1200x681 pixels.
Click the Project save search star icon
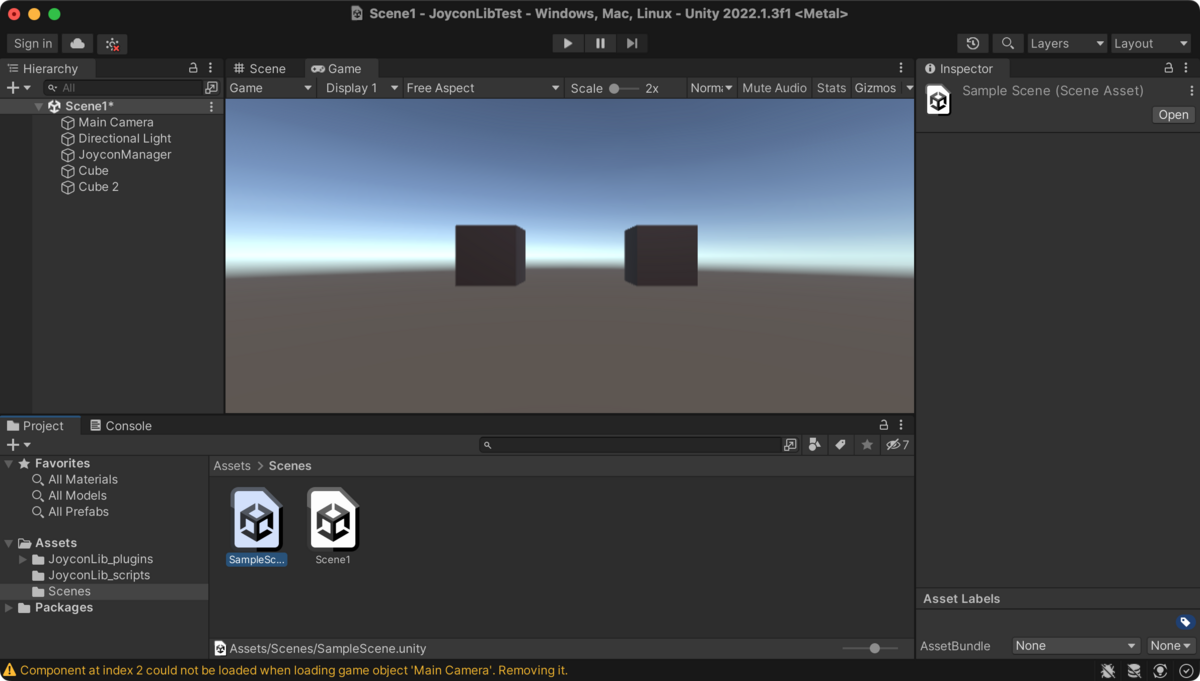[867, 445]
